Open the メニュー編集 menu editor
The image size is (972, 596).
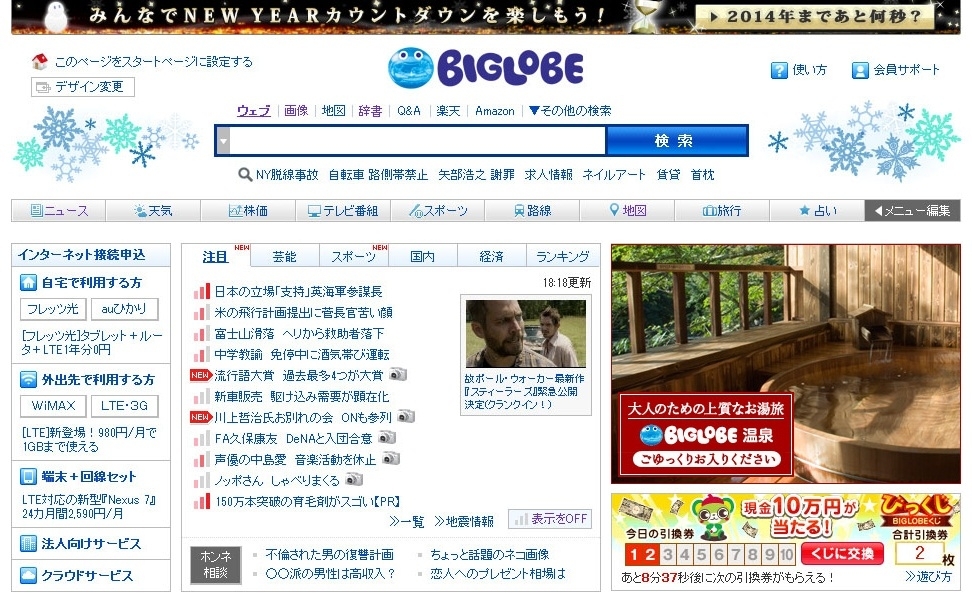click(x=912, y=211)
